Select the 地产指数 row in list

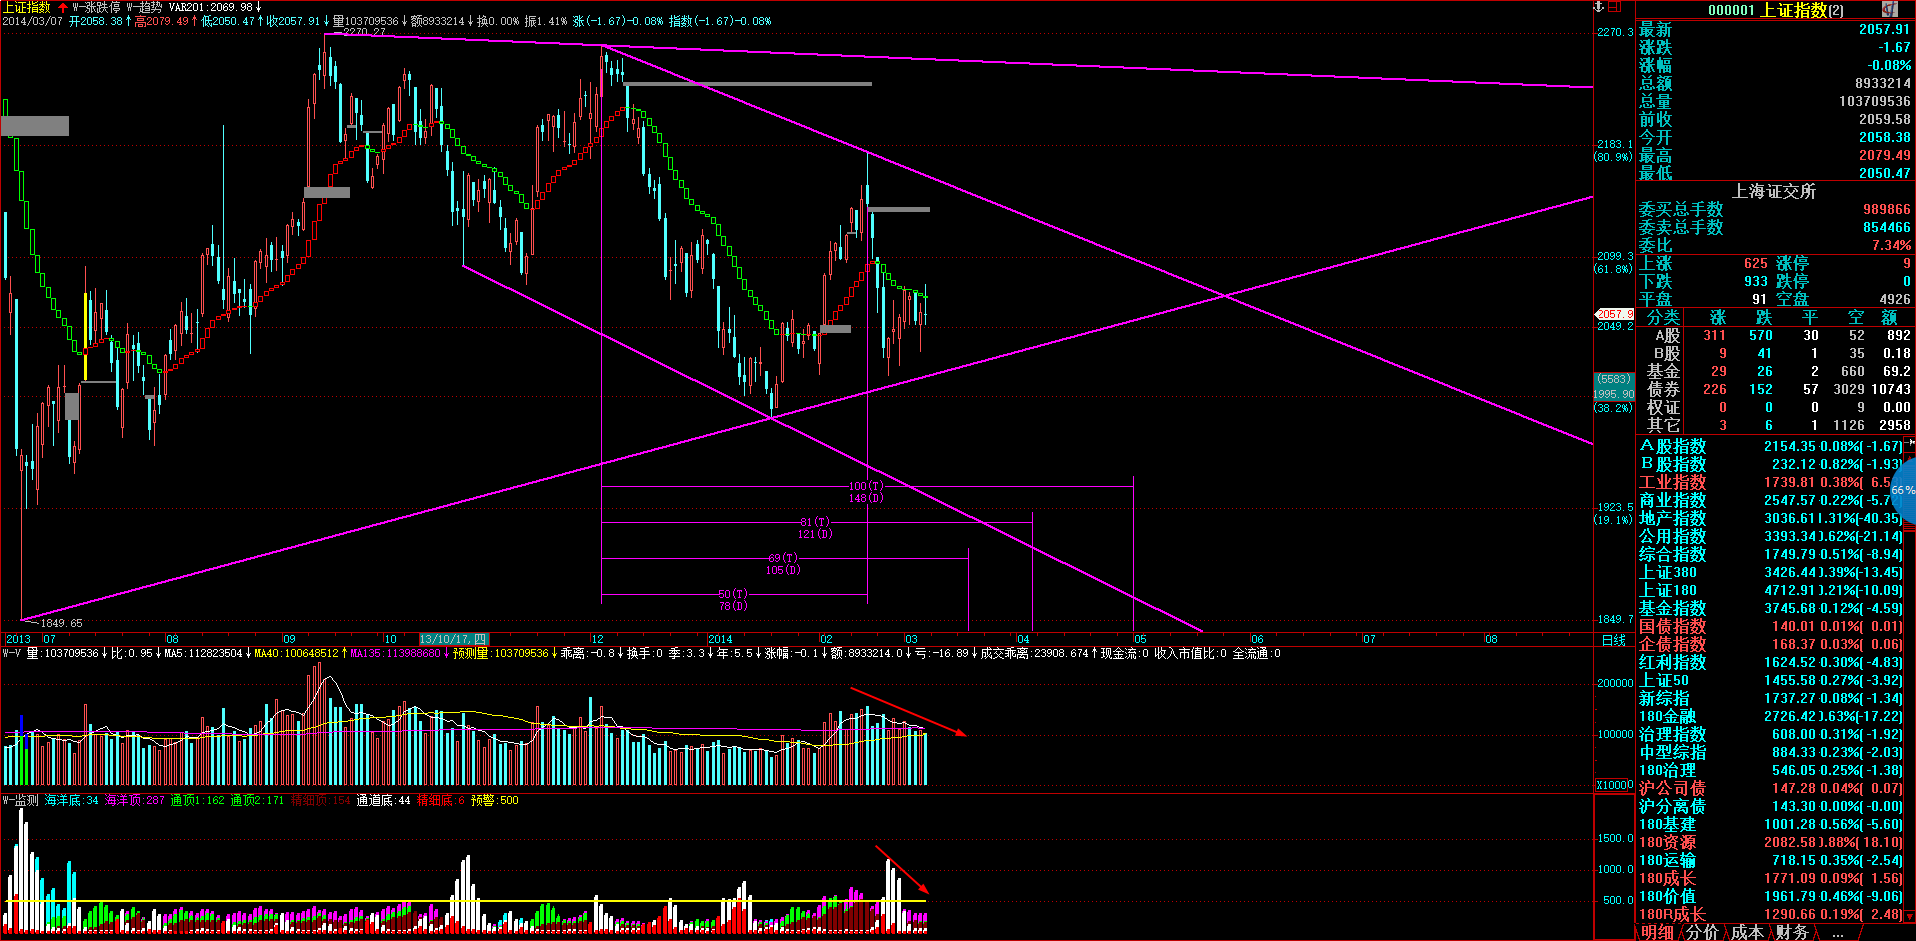coord(1672,518)
